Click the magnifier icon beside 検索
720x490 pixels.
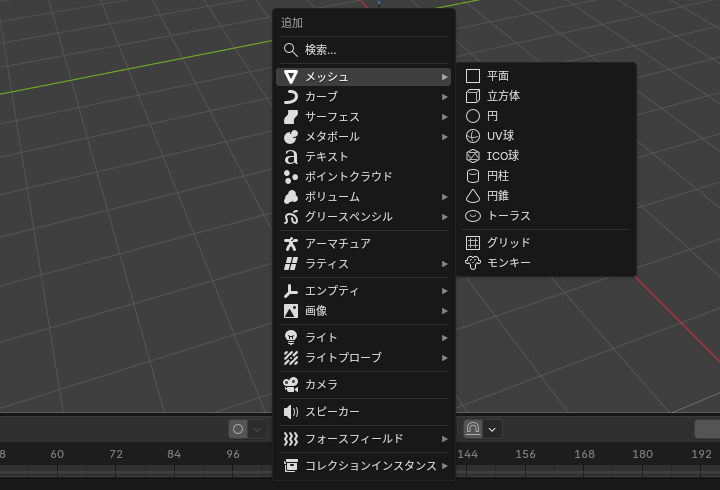291,50
